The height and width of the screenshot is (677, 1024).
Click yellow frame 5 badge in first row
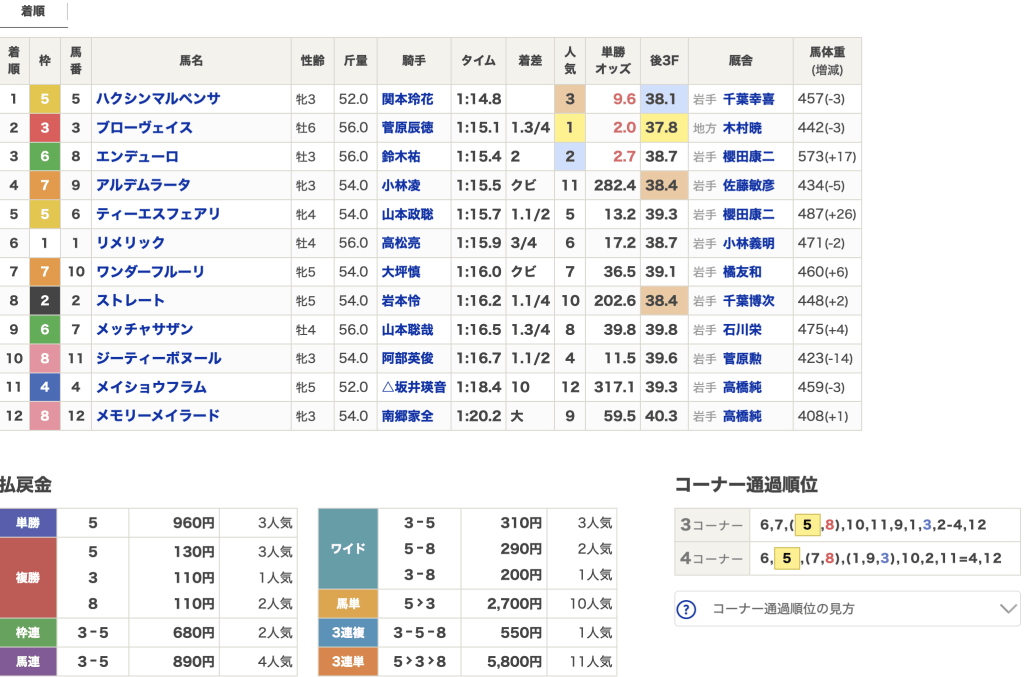[x=44, y=99]
